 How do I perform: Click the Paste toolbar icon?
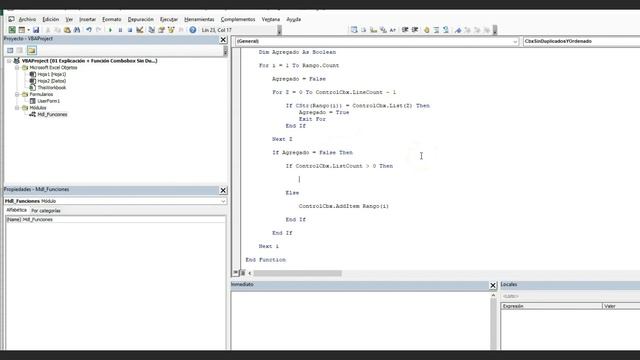67,30
